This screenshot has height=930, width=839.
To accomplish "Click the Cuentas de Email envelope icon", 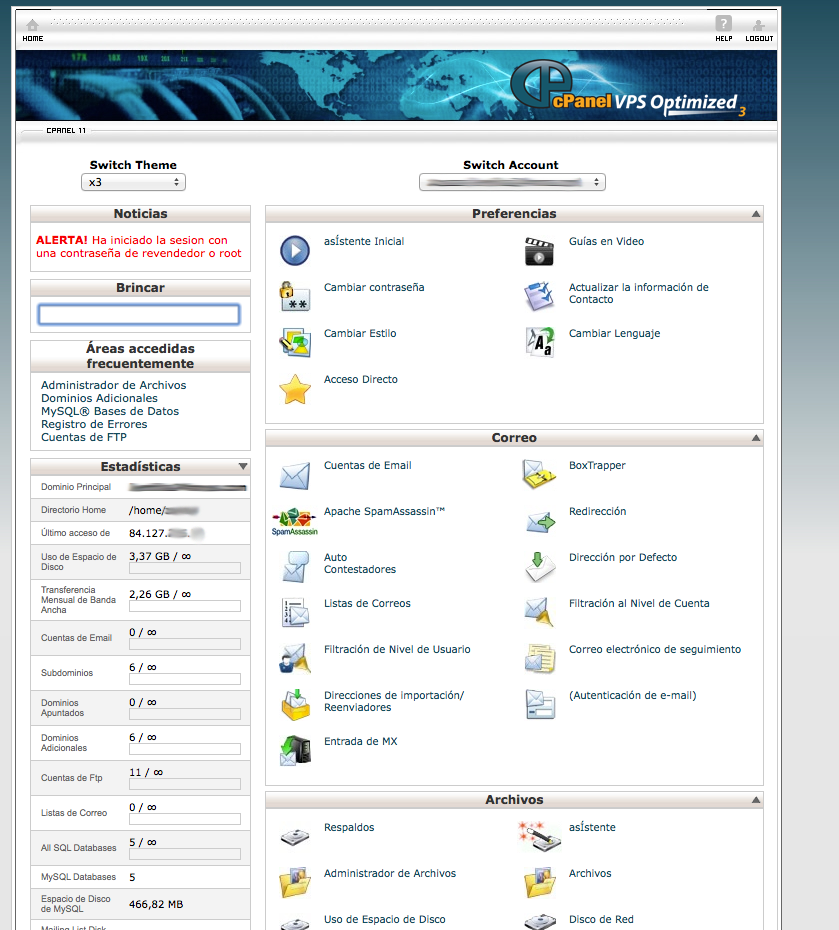I will click(295, 475).
